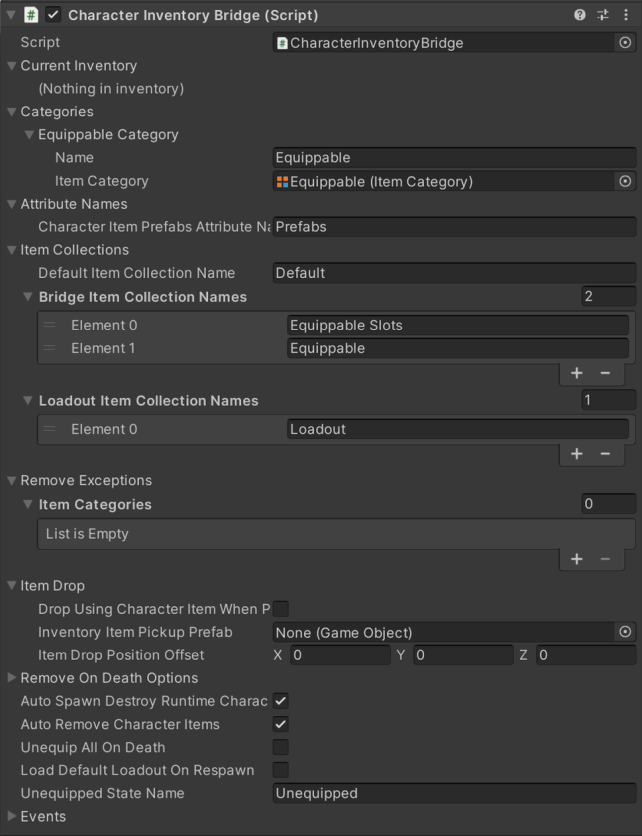Enable Unequip All On Death

(280, 747)
